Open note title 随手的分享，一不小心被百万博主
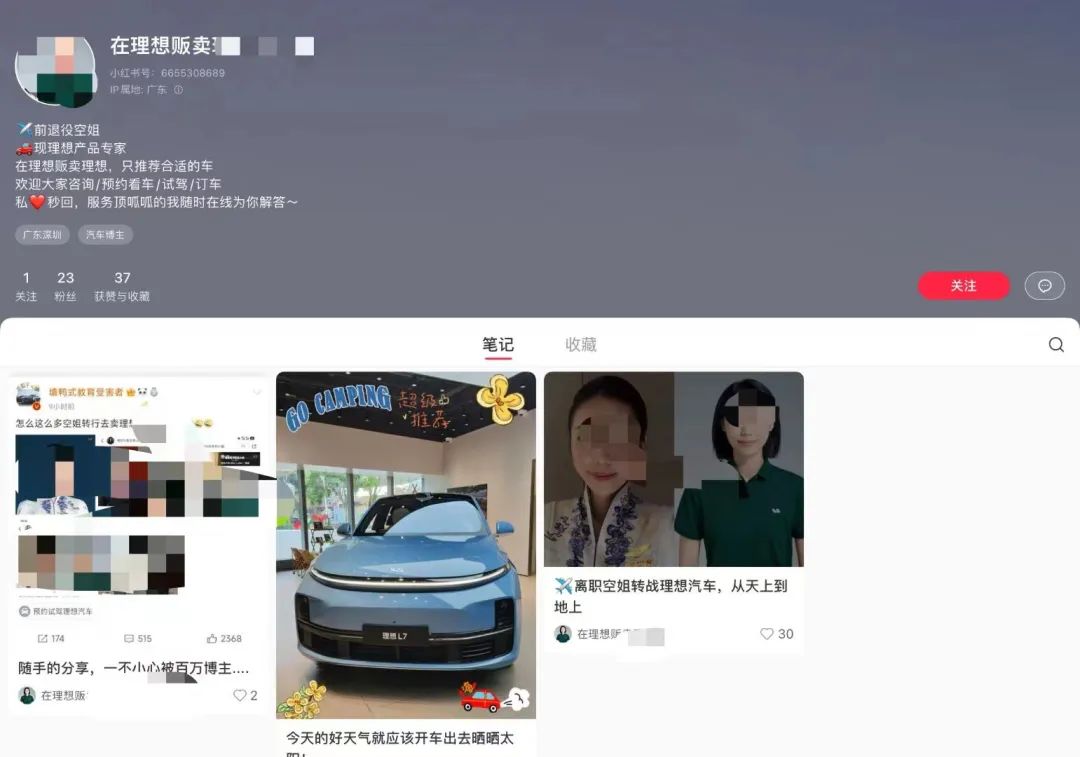Image resolution: width=1080 pixels, height=757 pixels. (x=134, y=668)
